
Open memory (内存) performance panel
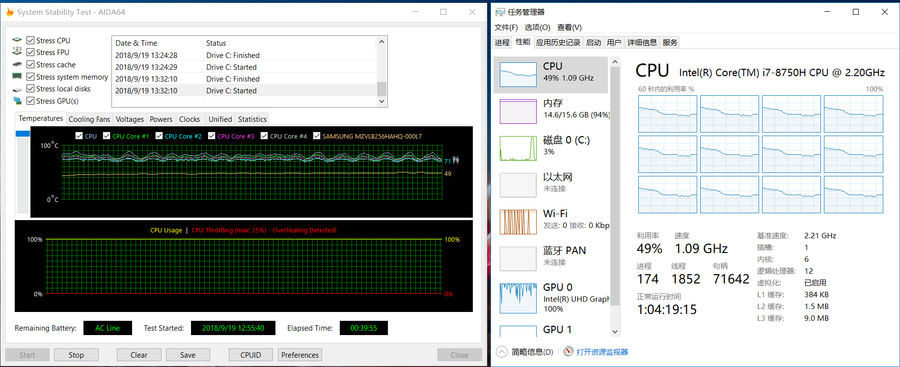tap(518, 111)
